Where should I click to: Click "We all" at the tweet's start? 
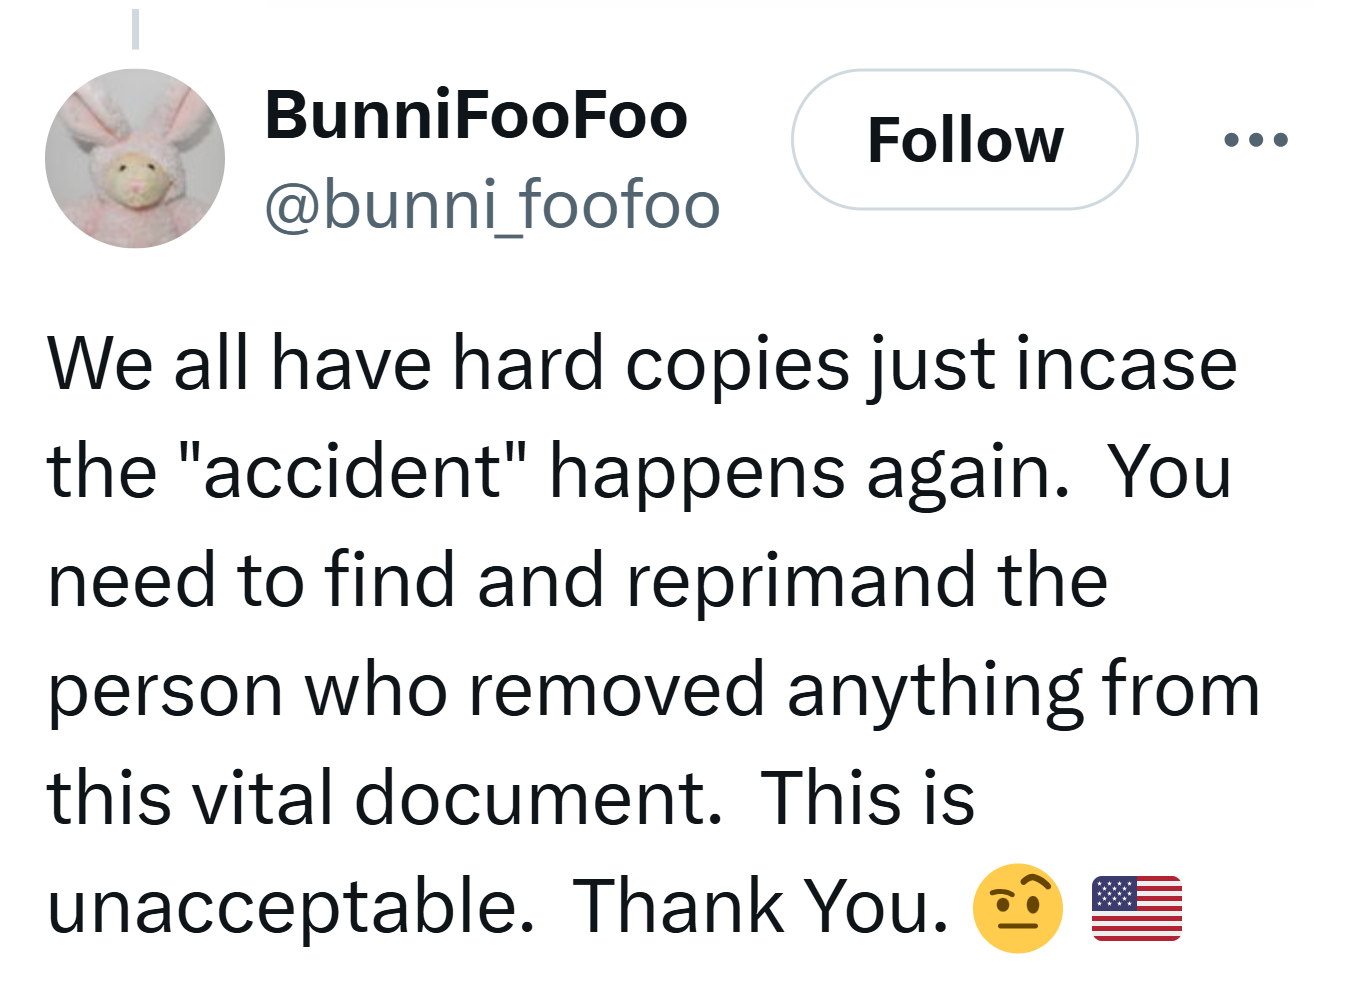coord(148,363)
